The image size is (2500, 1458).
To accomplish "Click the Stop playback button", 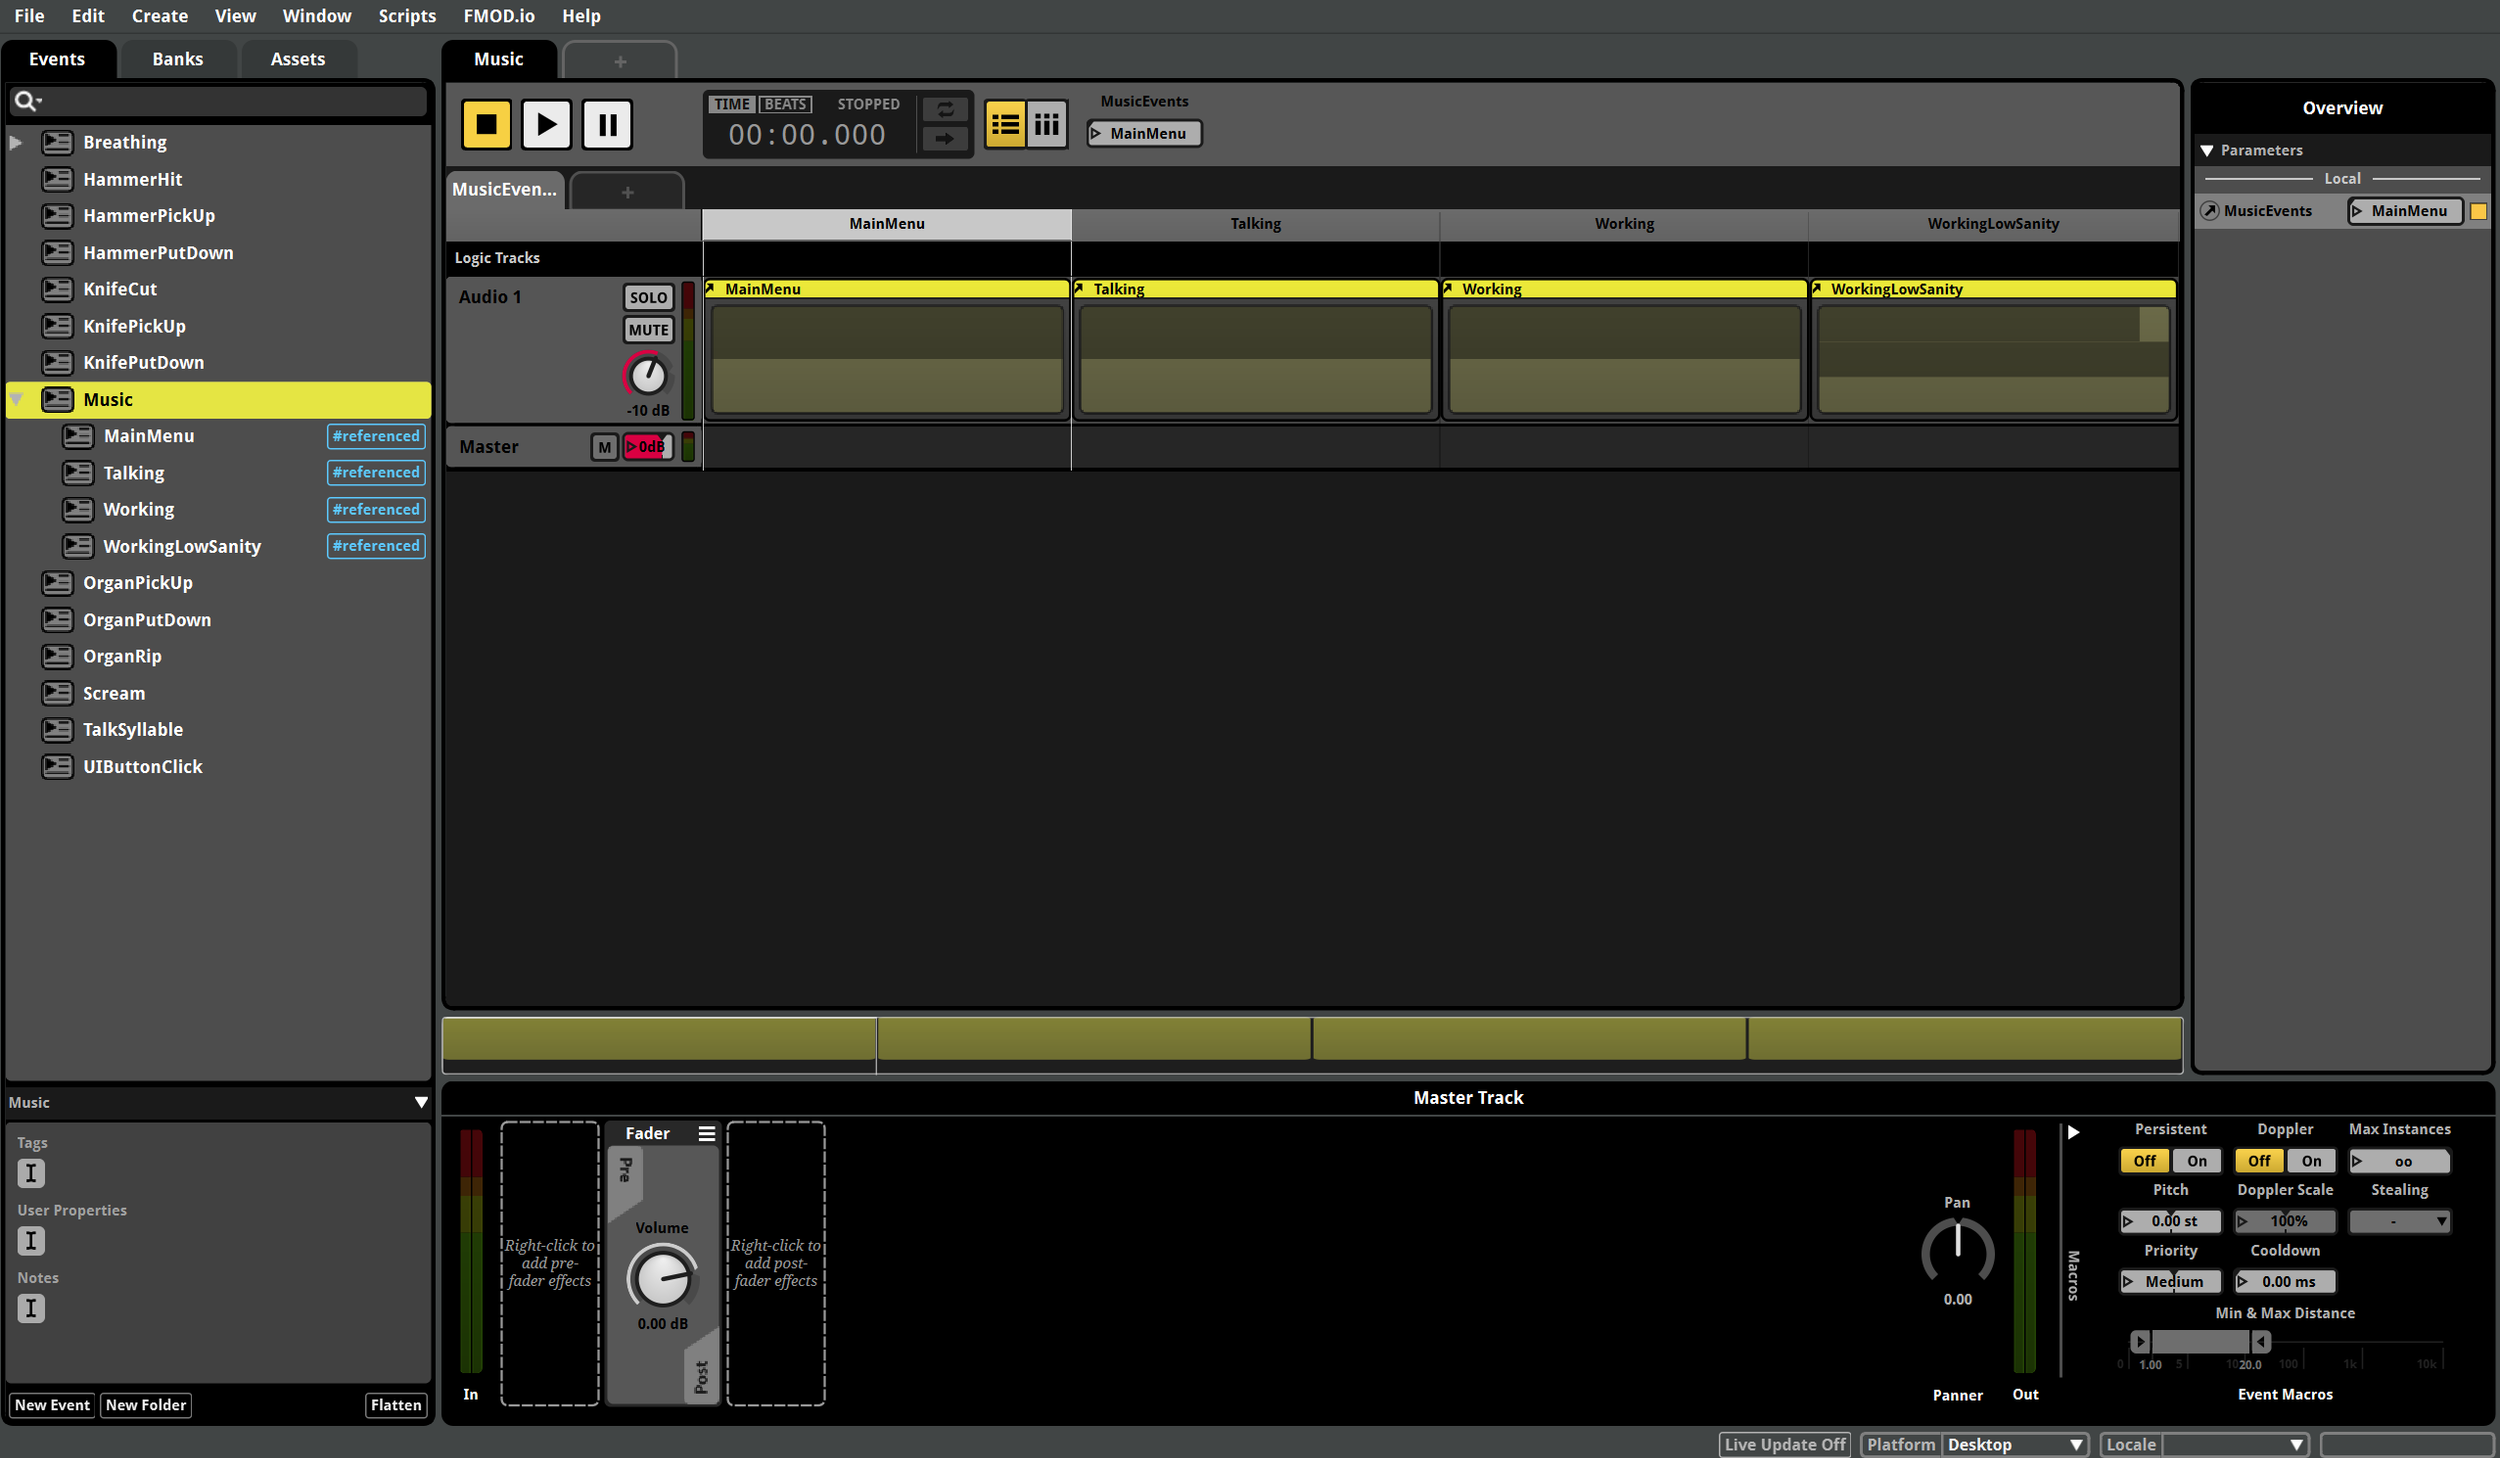I will pos(486,124).
